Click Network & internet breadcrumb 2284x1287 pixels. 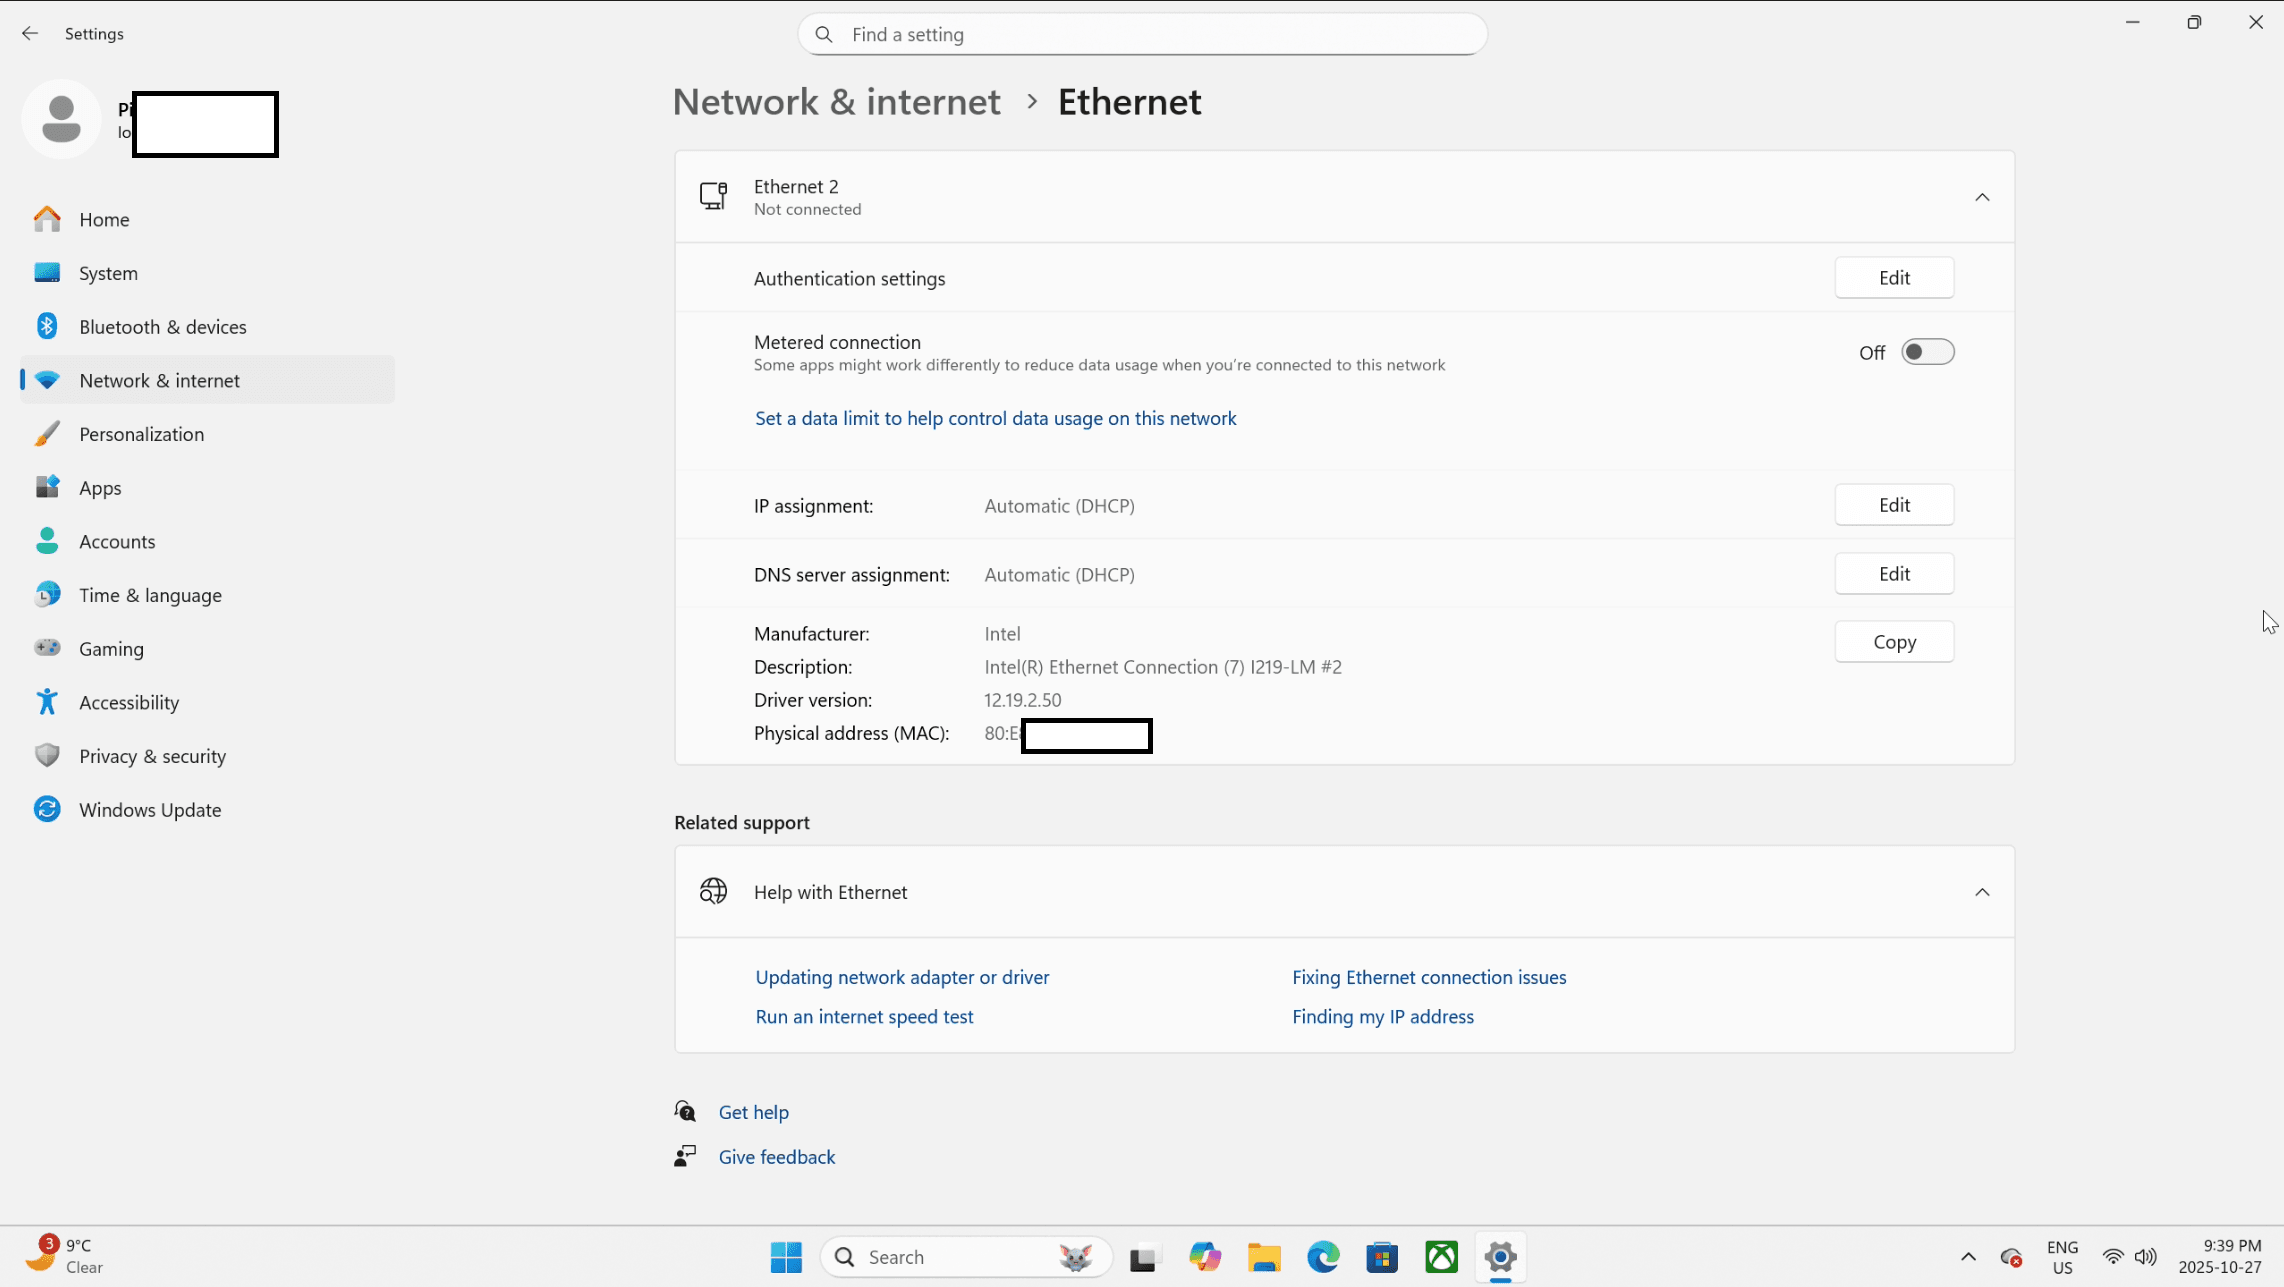tap(836, 102)
